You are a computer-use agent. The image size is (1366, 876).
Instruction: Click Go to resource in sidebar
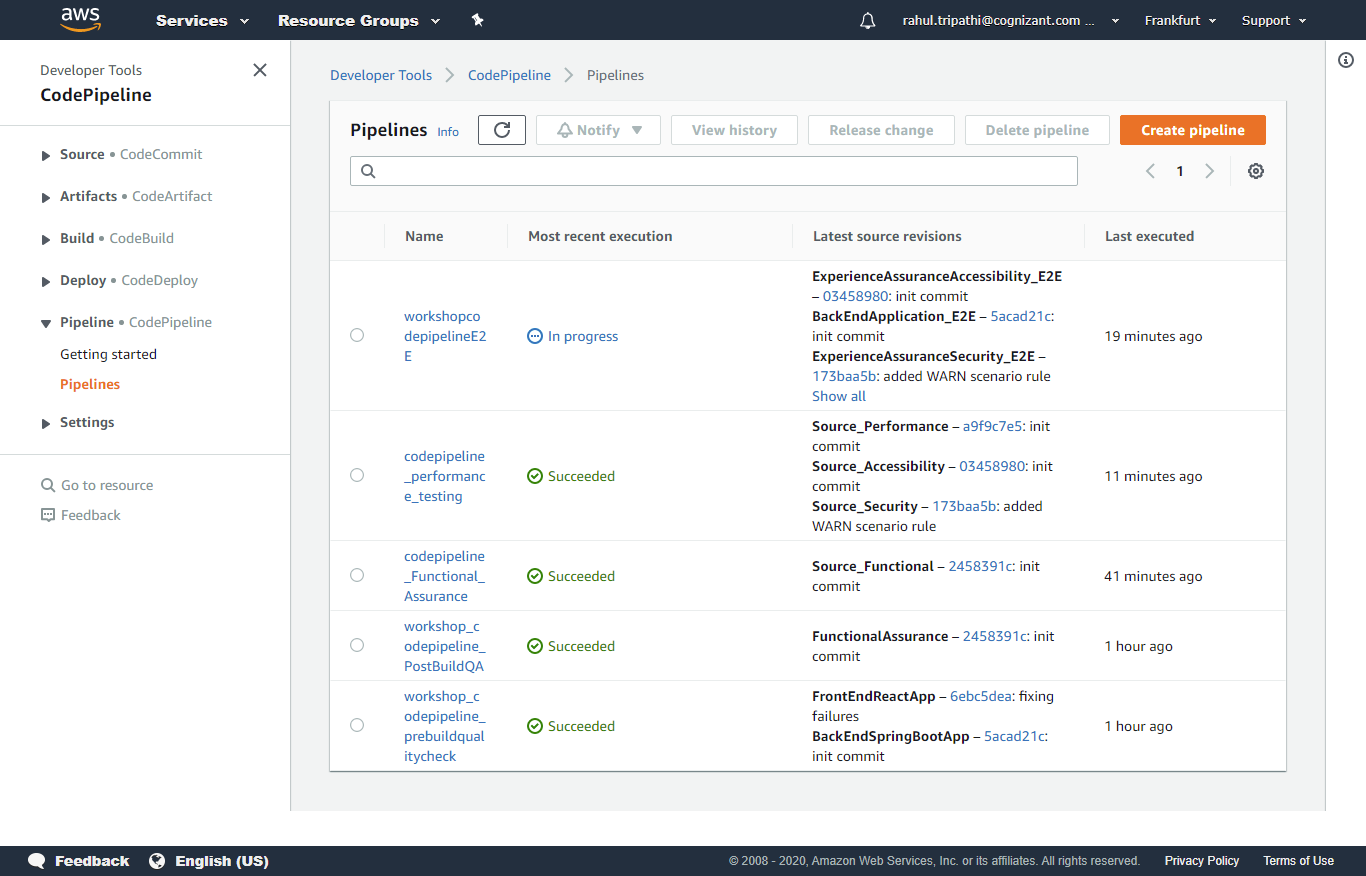point(107,485)
